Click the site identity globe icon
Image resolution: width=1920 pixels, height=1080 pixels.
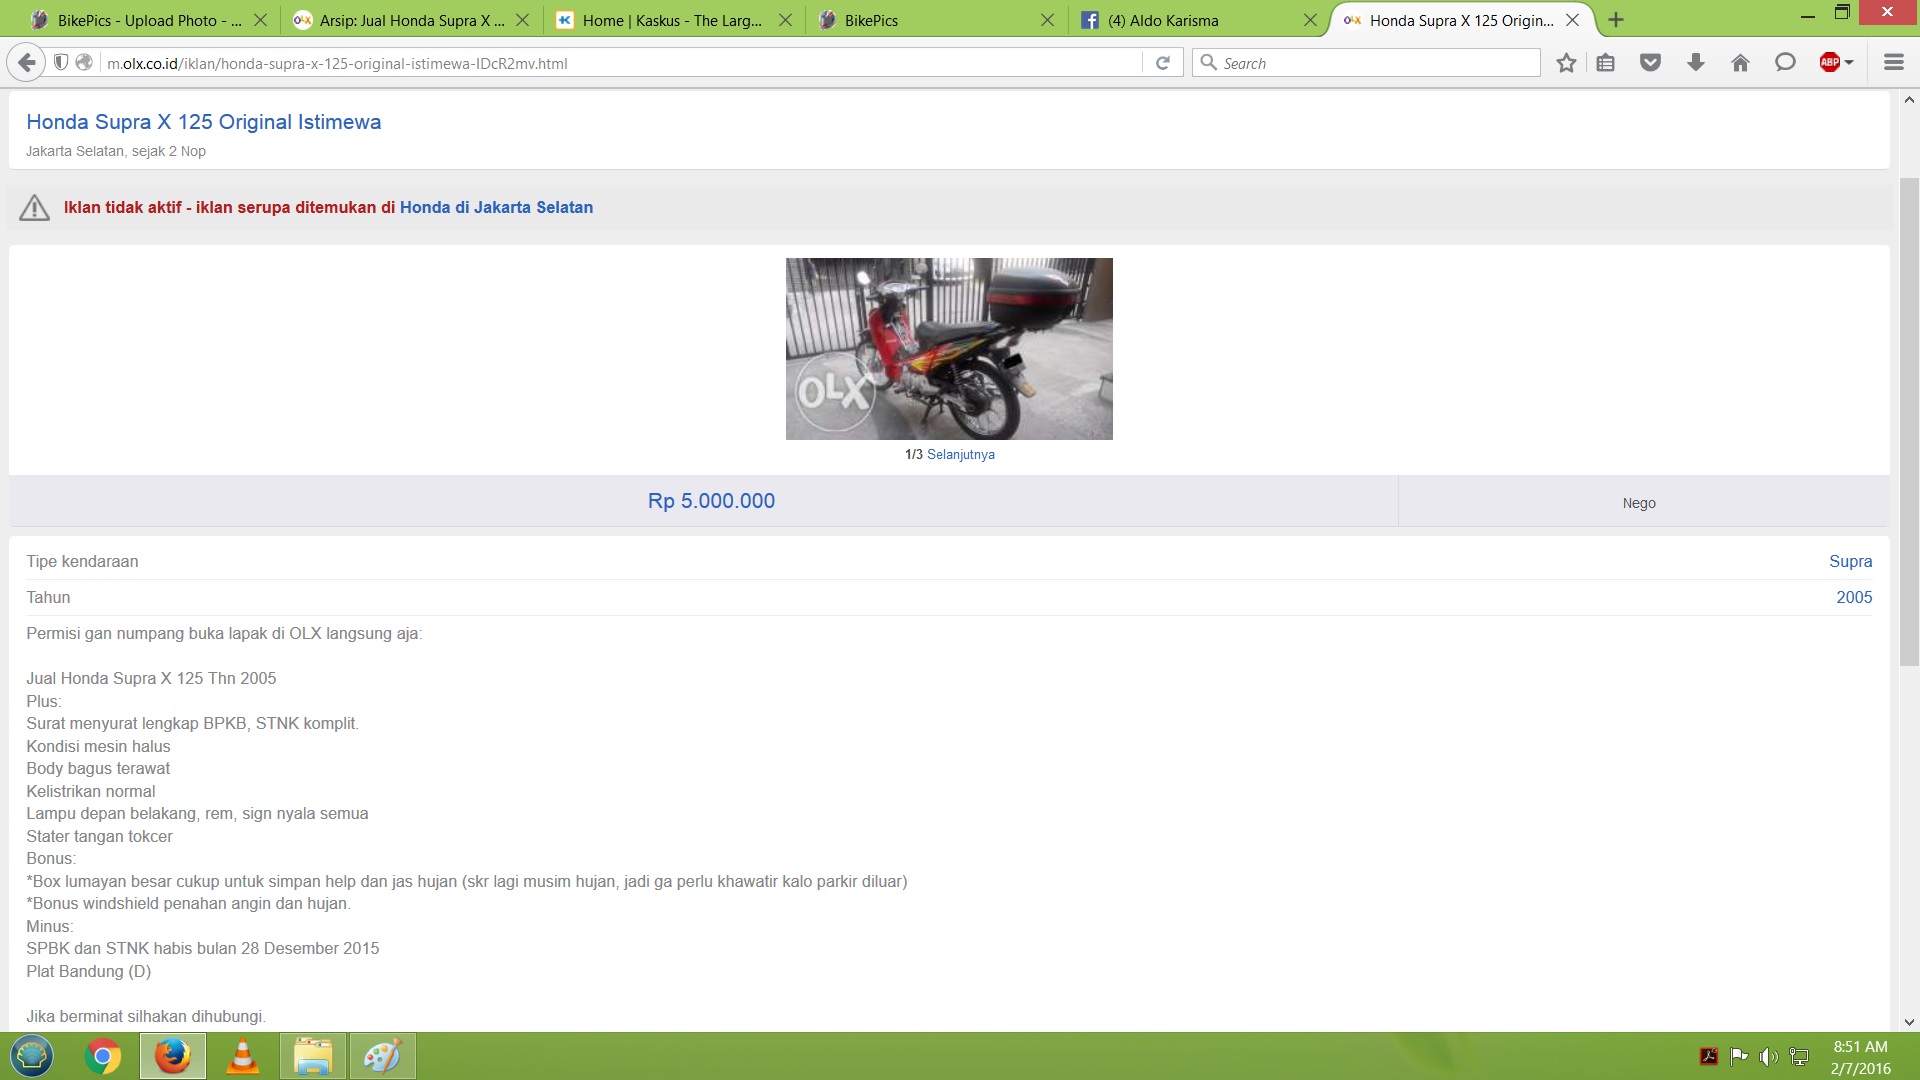coord(85,63)
